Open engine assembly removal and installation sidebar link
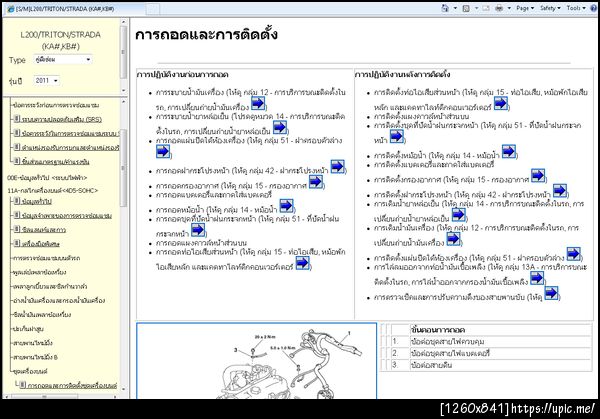600x419 pixels. coord(72,385)
